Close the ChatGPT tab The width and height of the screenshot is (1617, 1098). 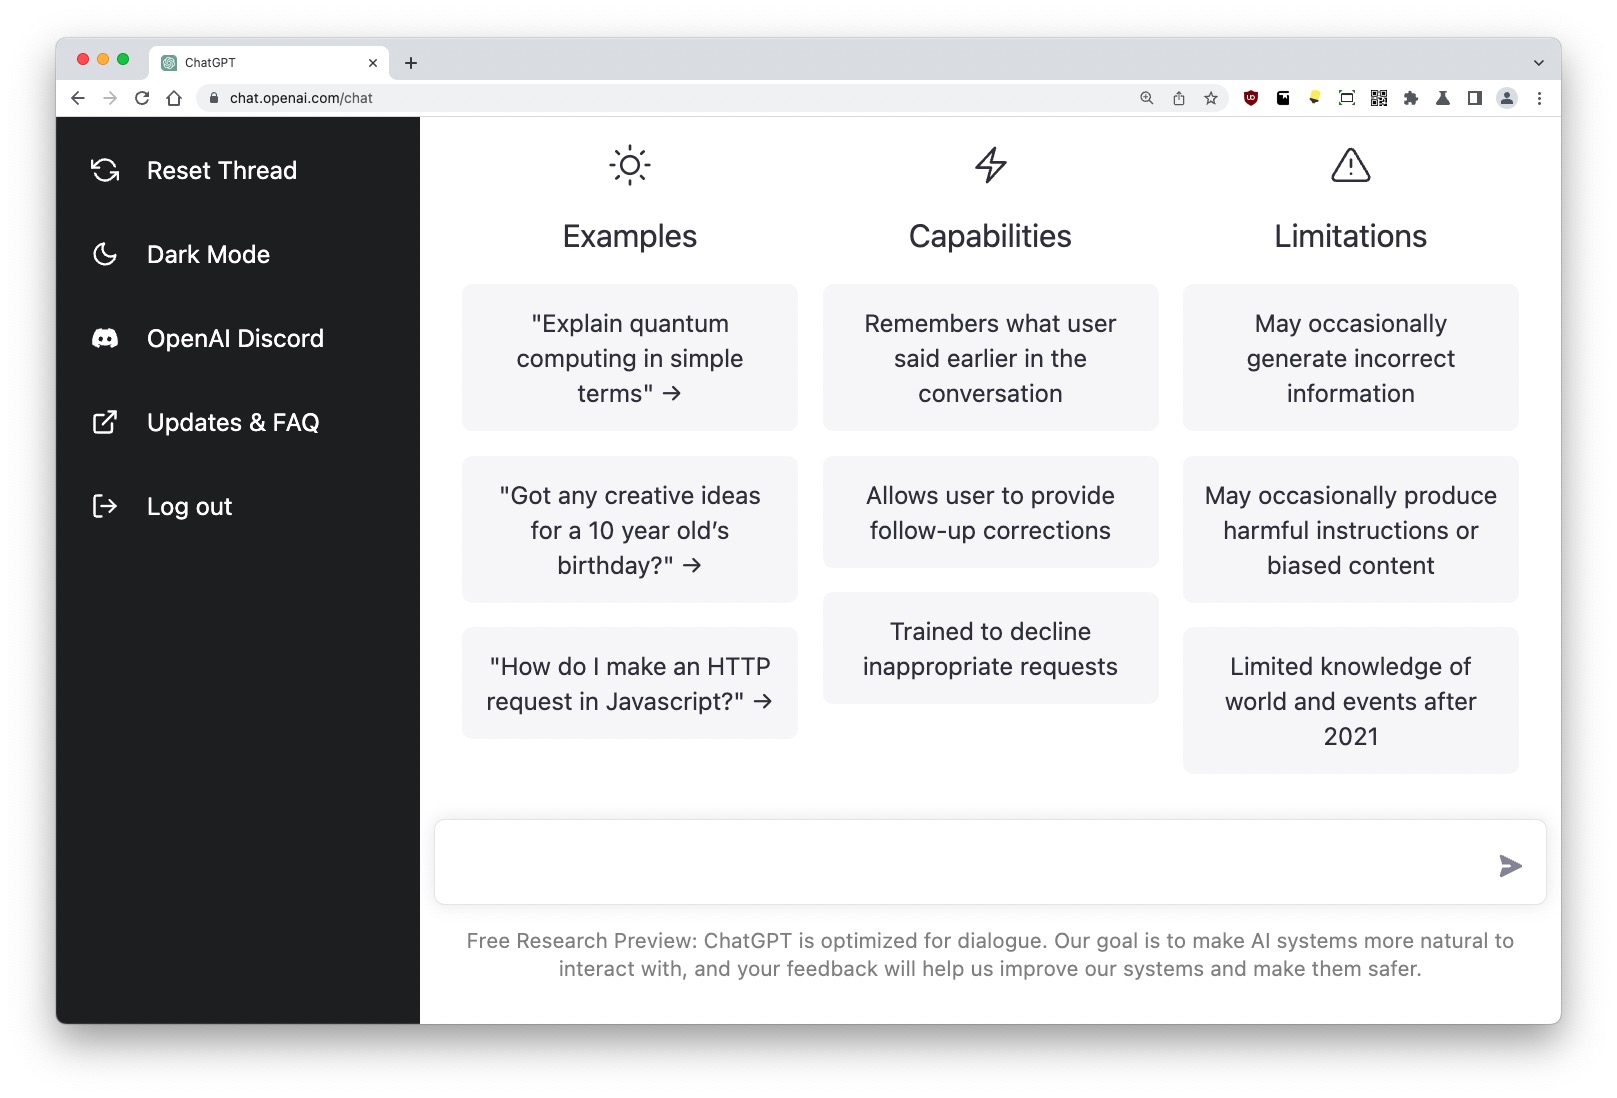[373, 63]
